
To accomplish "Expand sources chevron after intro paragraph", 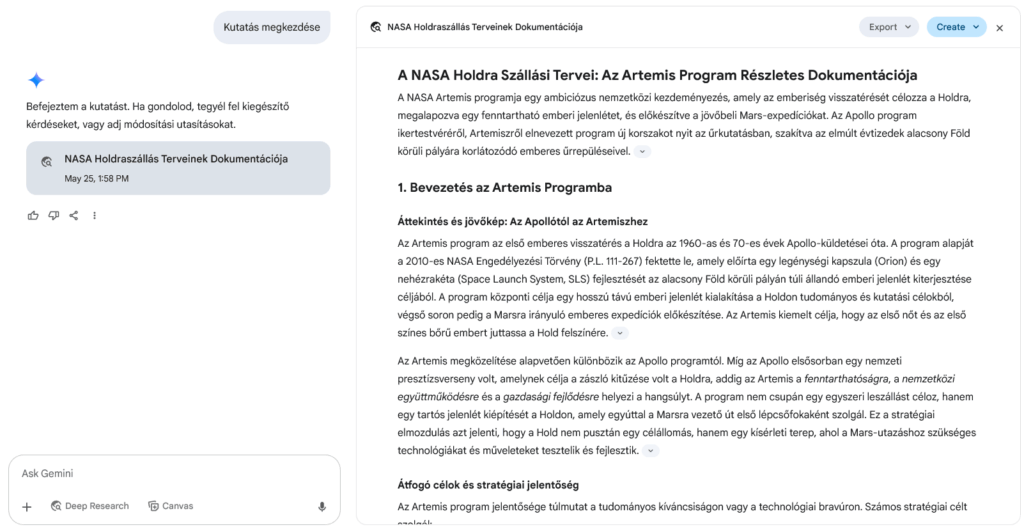I will 642,151.
